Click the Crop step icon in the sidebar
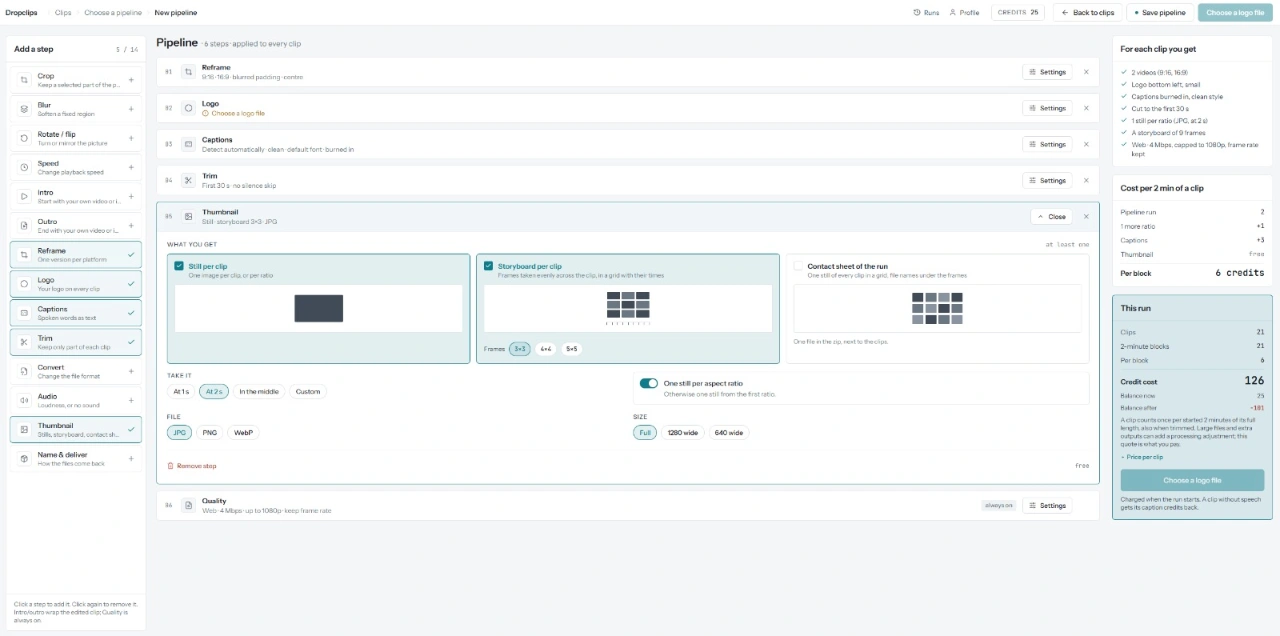This screenshot has height=636, width=1280. pos(24,80)
